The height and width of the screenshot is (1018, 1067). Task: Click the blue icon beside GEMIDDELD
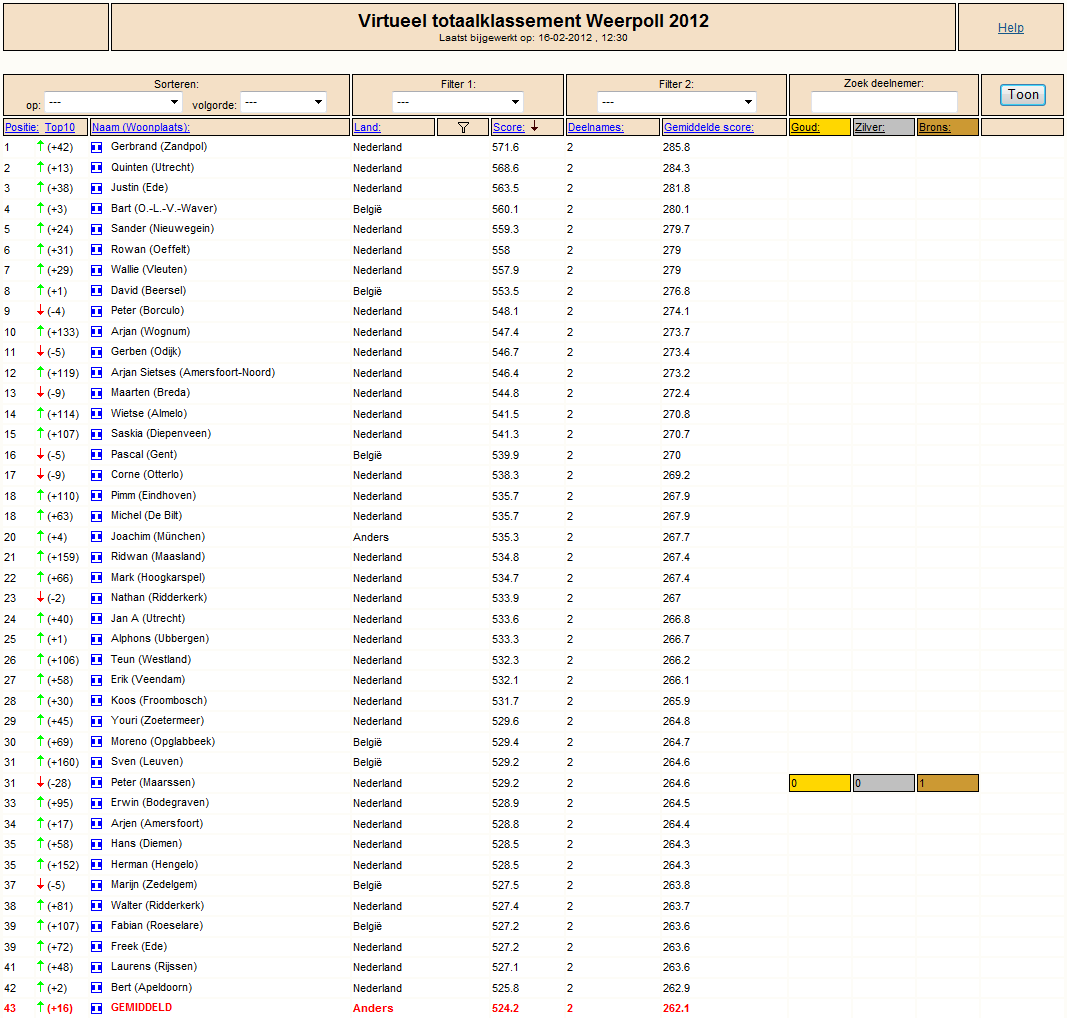coord(97,1008)
